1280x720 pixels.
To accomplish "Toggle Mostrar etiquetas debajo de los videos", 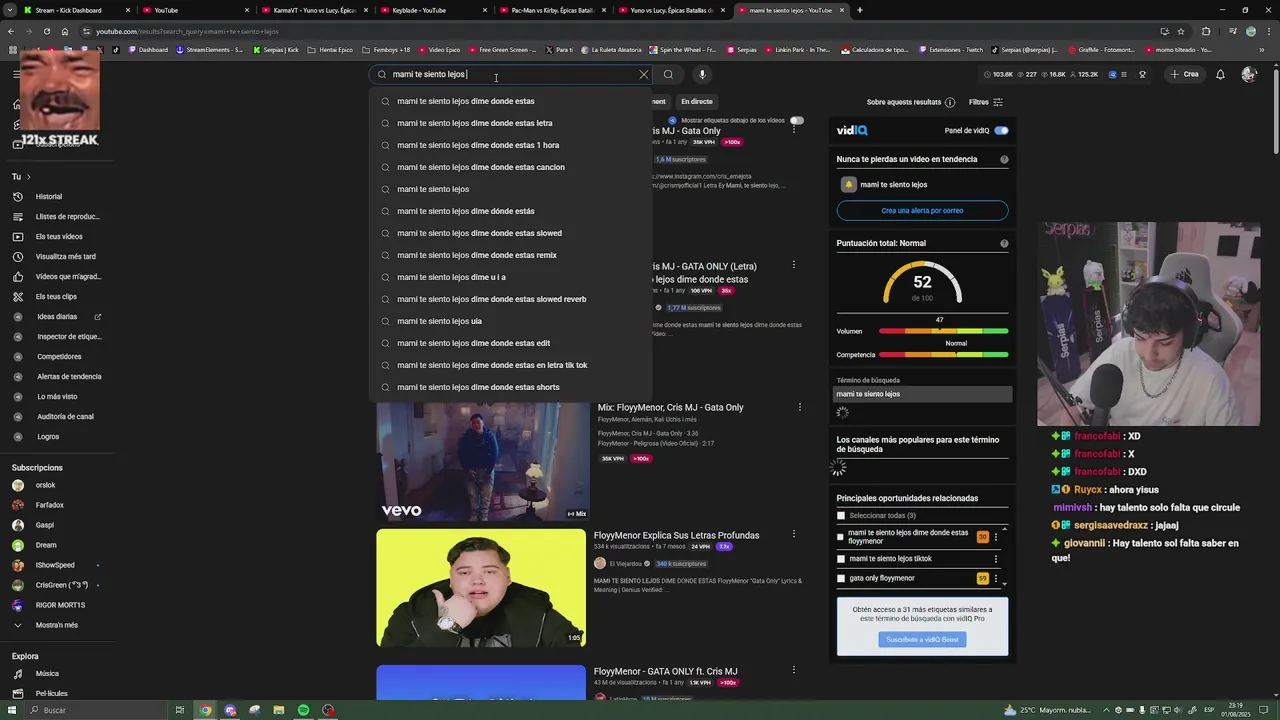I will [x=797, y=120].
